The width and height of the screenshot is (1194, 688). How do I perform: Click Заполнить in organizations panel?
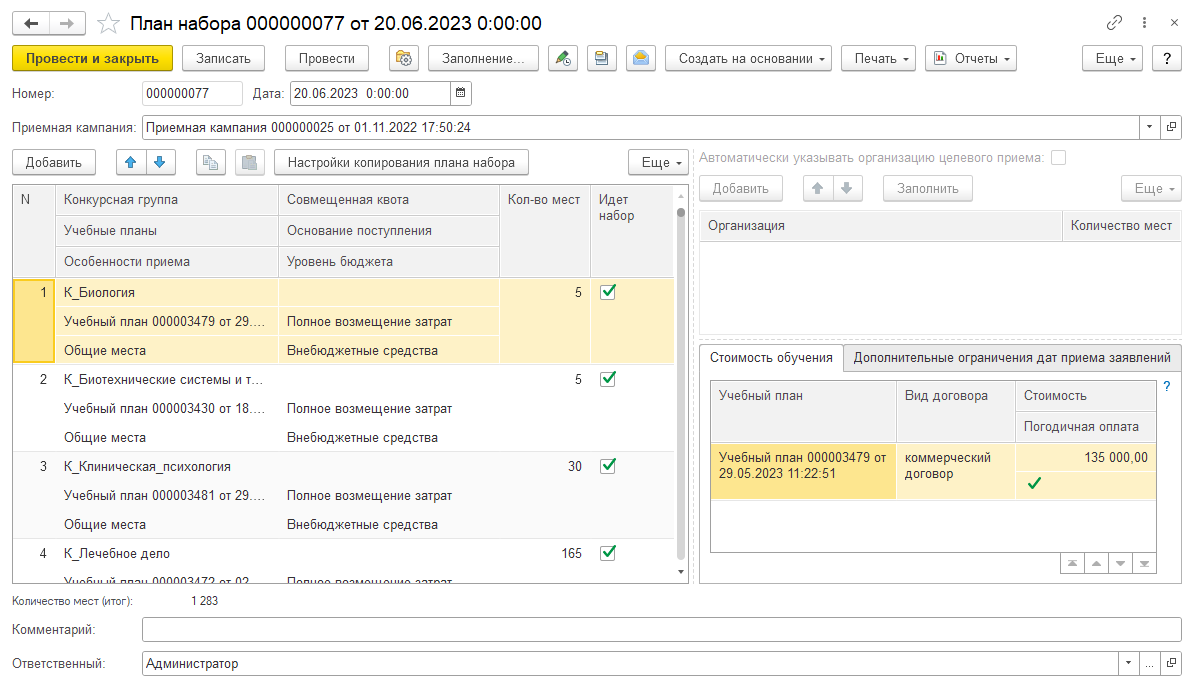tap(927, 188)
